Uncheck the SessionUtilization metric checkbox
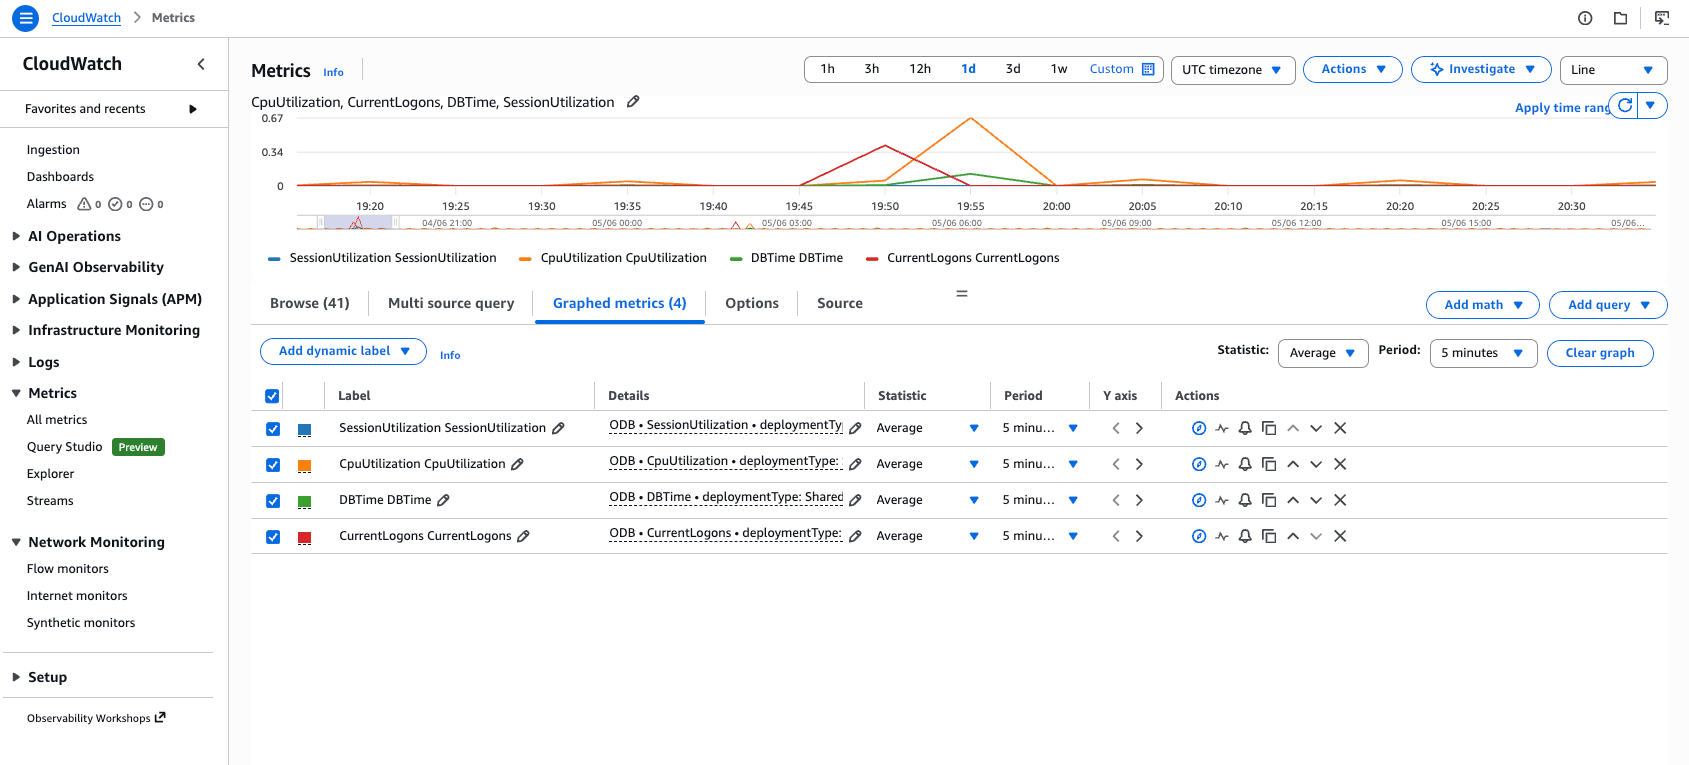 [x=272, y=428]
